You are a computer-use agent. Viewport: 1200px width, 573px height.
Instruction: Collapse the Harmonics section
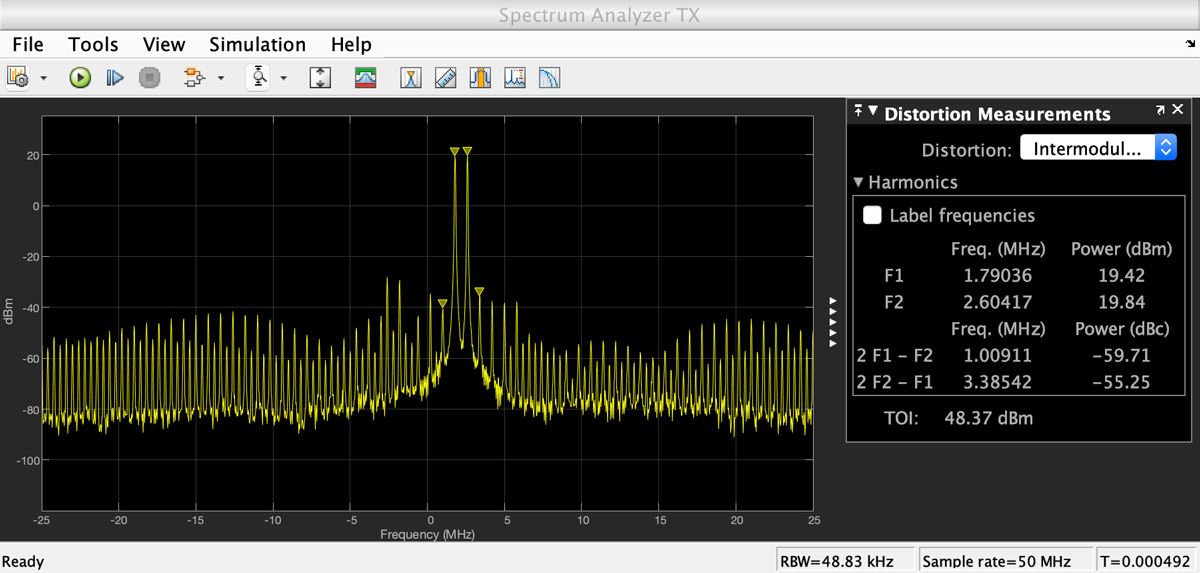coord(858,183)
